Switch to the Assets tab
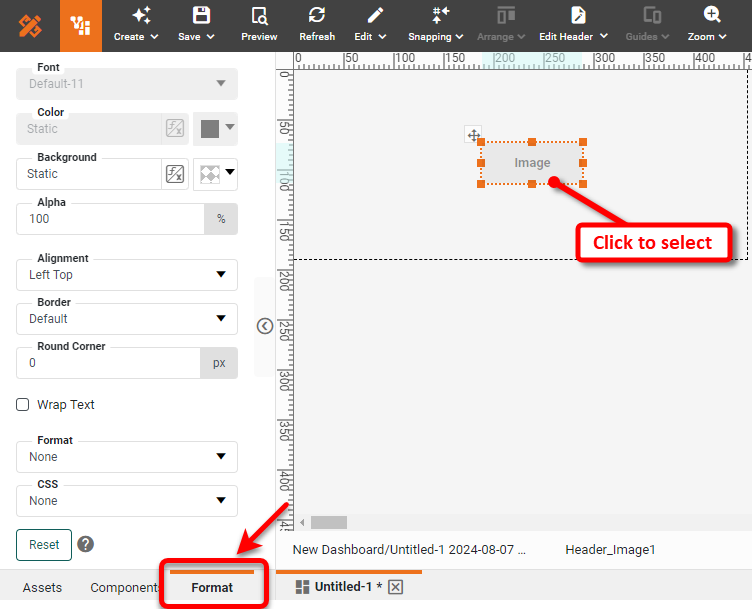This screenshot has width=752, height=609. 42,588
